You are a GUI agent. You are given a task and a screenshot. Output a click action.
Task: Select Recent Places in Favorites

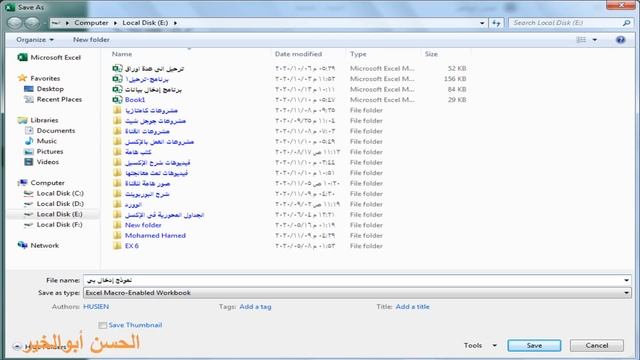(59, 99)
